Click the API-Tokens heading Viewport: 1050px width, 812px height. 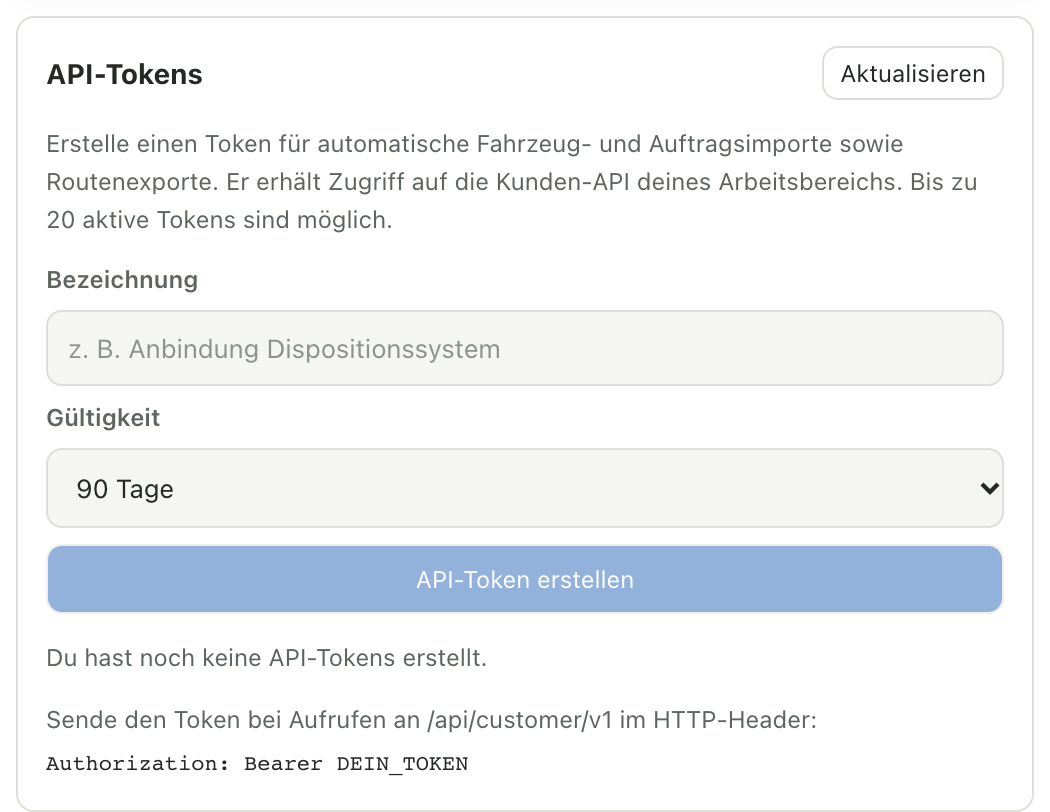(x=125, y=74)
